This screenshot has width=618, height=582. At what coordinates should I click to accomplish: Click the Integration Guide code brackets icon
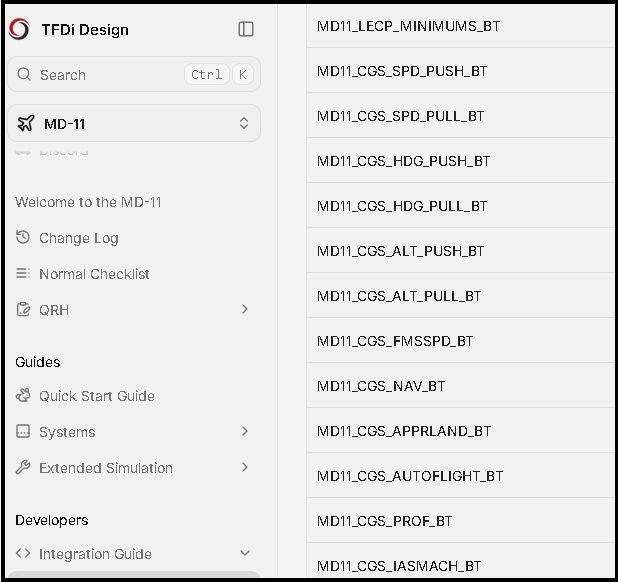(23, 553)
